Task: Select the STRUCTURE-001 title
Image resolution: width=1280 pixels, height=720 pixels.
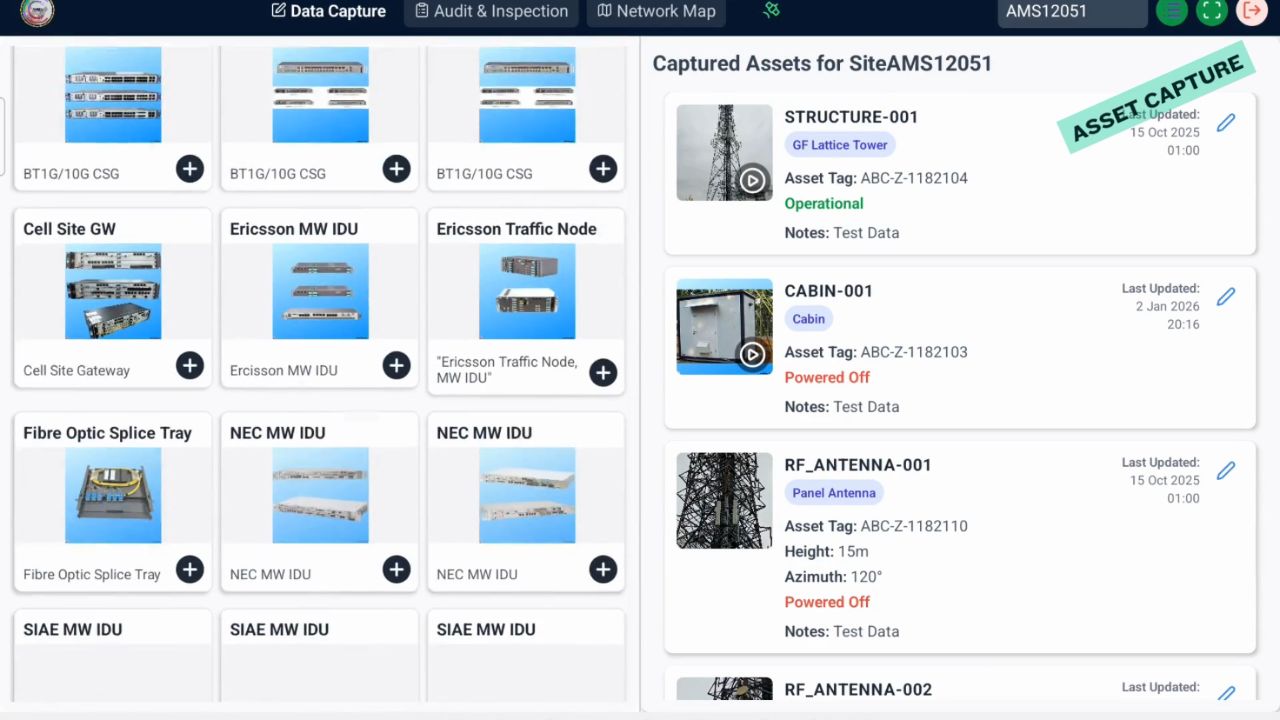Action: click(x=852, y=117)
